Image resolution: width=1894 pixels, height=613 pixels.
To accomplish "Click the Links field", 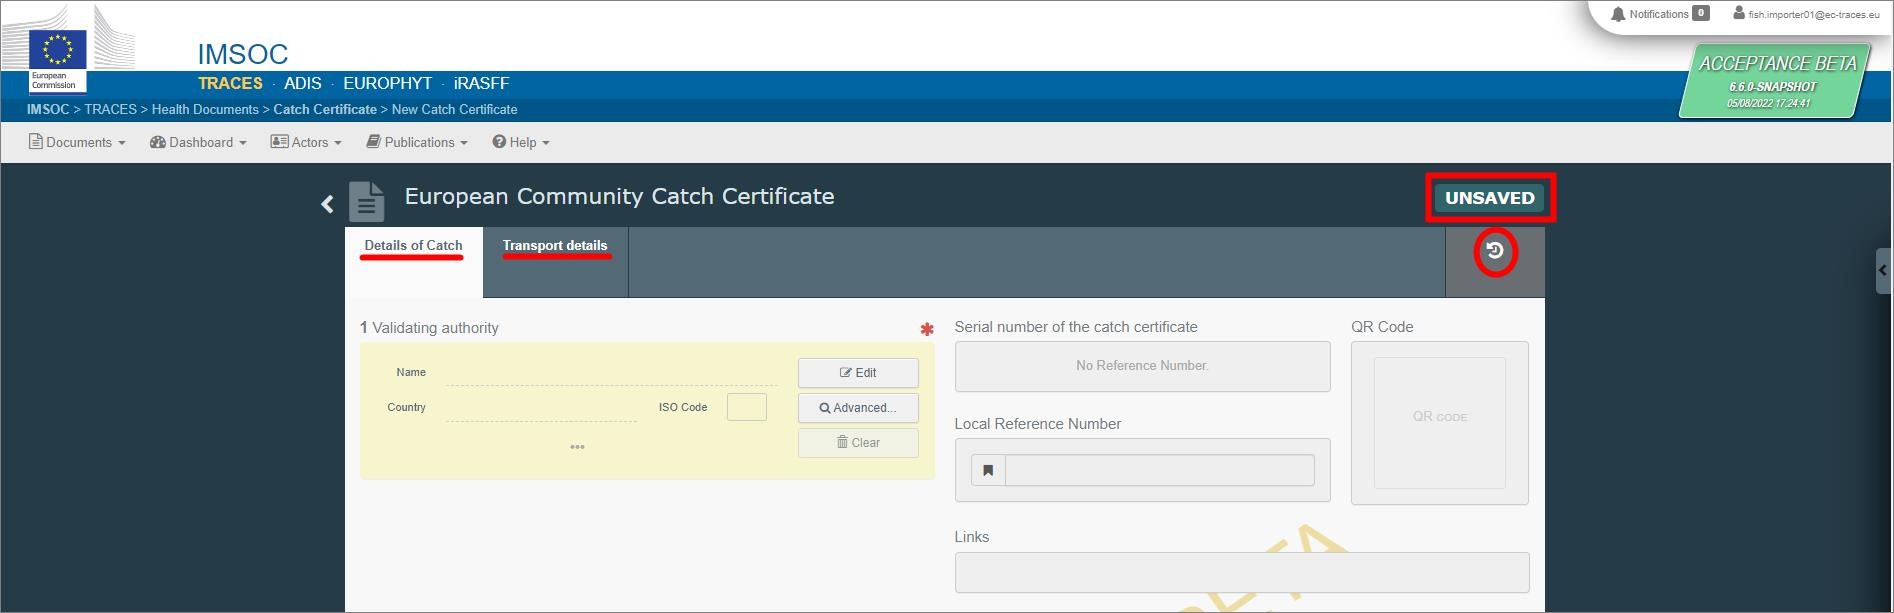I will 1242,572.
